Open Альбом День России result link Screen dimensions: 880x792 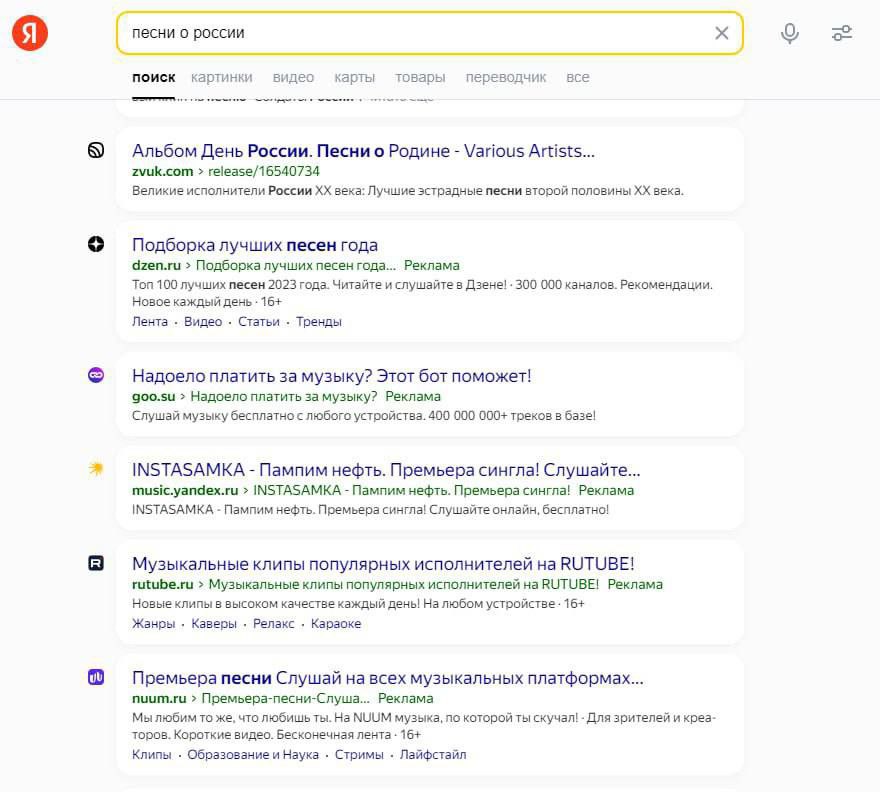363,151
